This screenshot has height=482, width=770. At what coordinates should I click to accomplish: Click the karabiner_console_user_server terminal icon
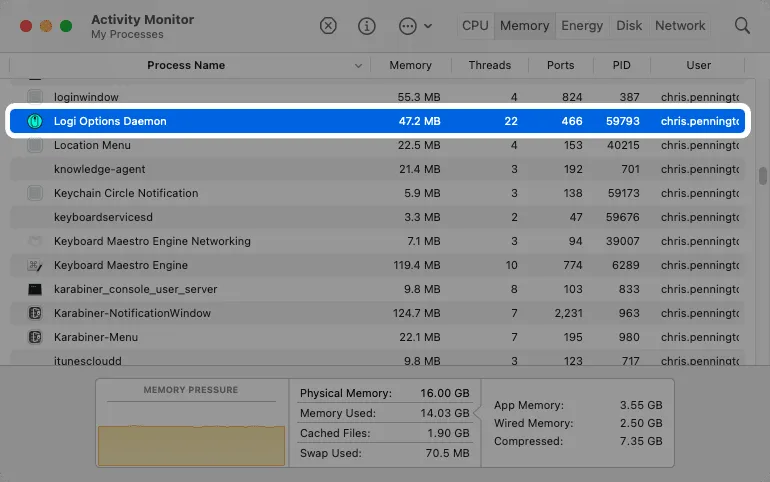[x=35, y=289]
